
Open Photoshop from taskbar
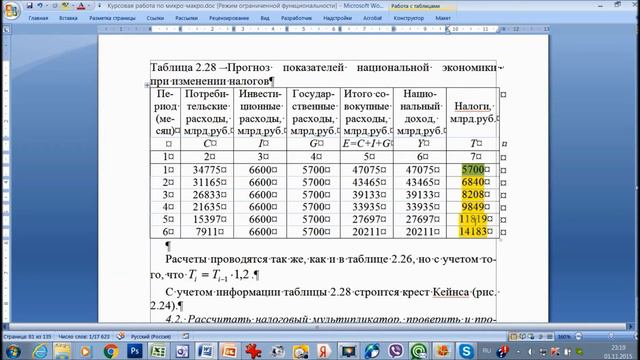click(x=134, y=351)
